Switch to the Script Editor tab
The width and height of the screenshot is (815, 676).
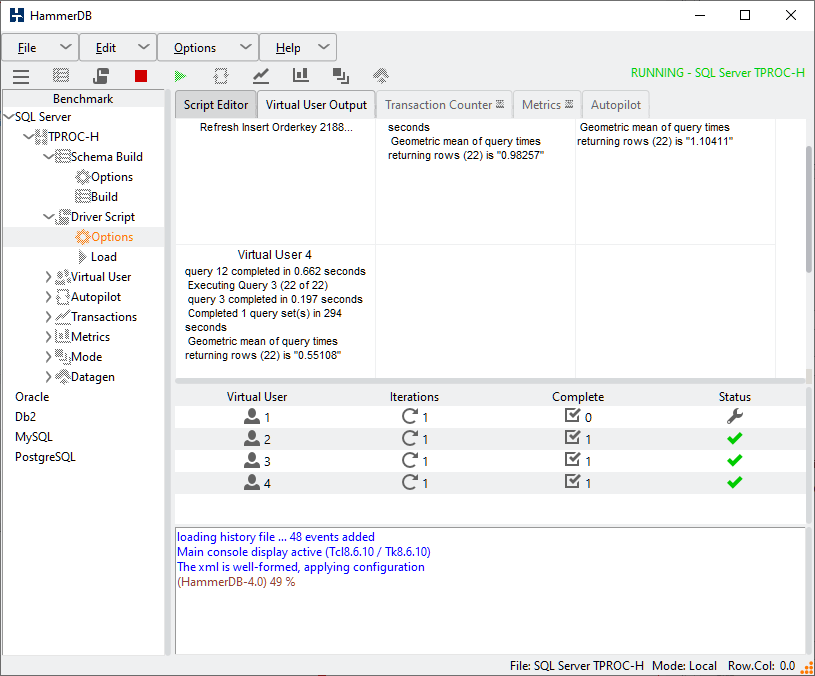(x=216, y=105)
